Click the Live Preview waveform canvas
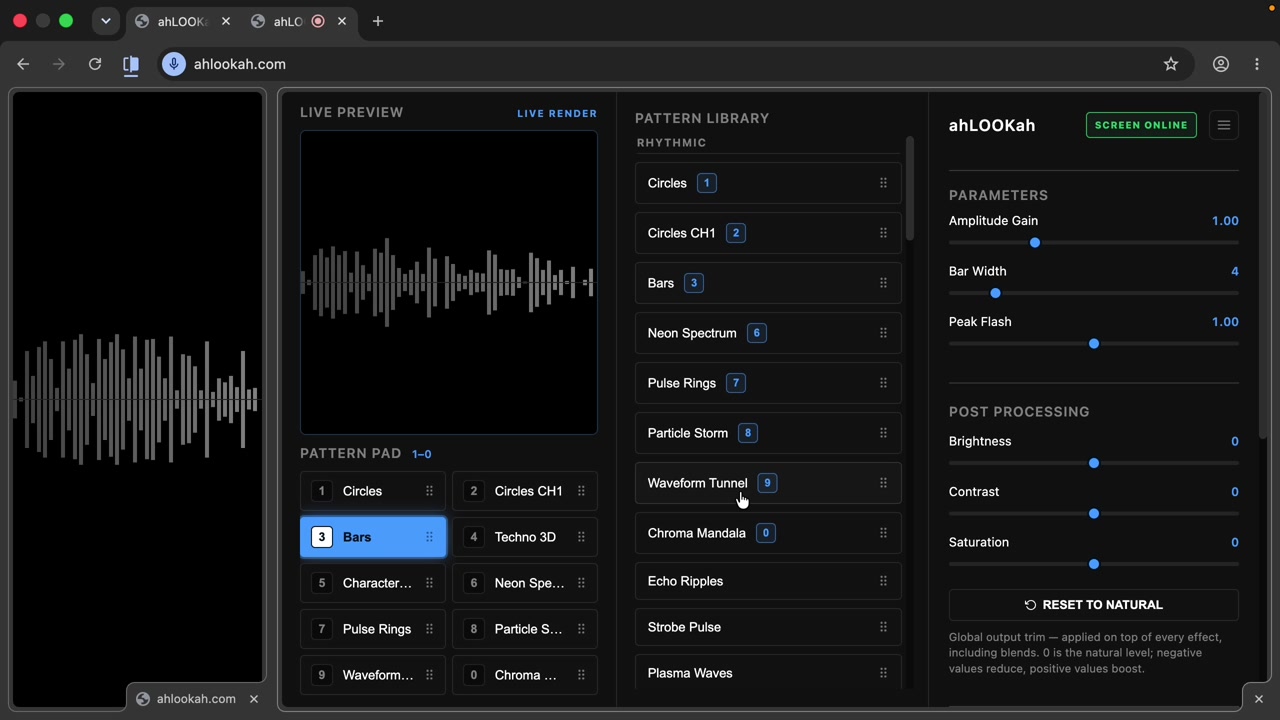Image resolution: width=1280 pixels, height=720 pixels. pyautogui.click(x=449, y=283)
